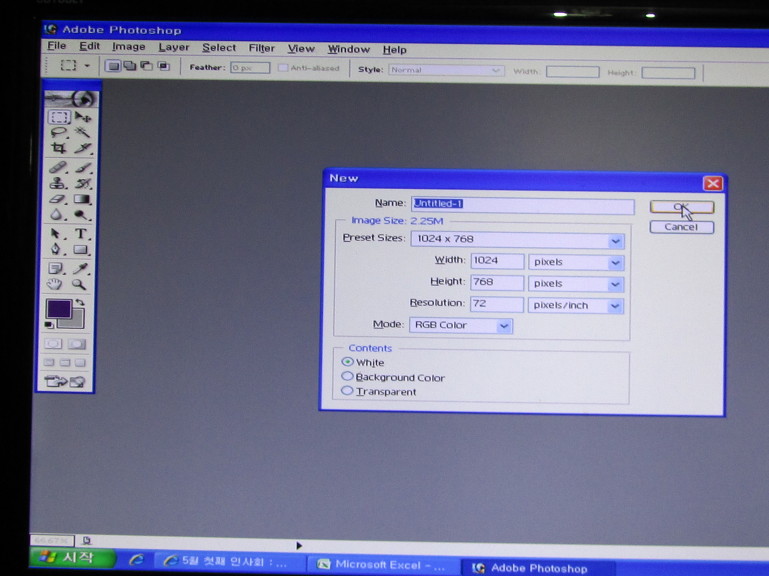
Task: Select the Slice tool
Action: click(x=82, y=148)
